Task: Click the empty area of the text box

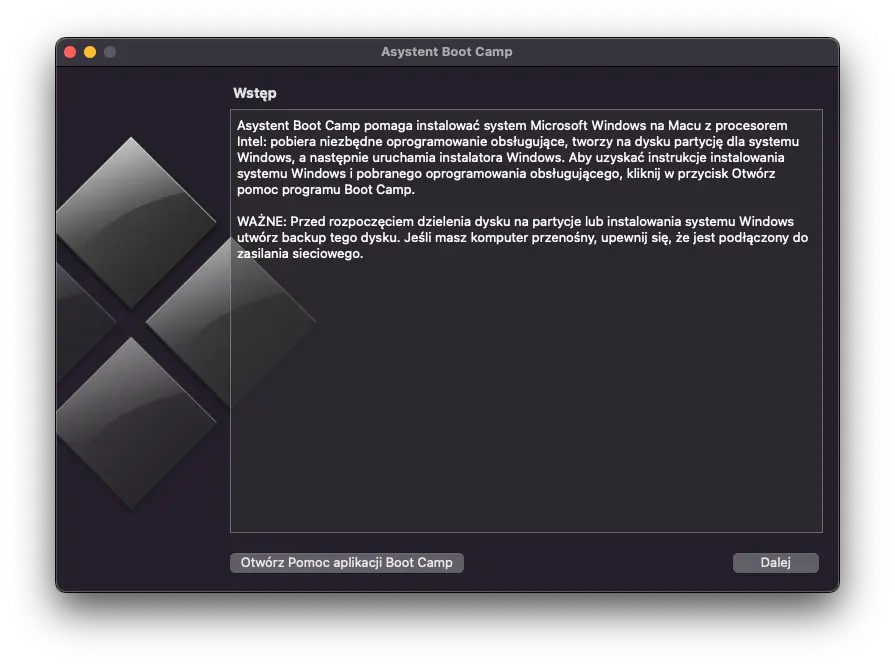Action: tap(525, 400)
